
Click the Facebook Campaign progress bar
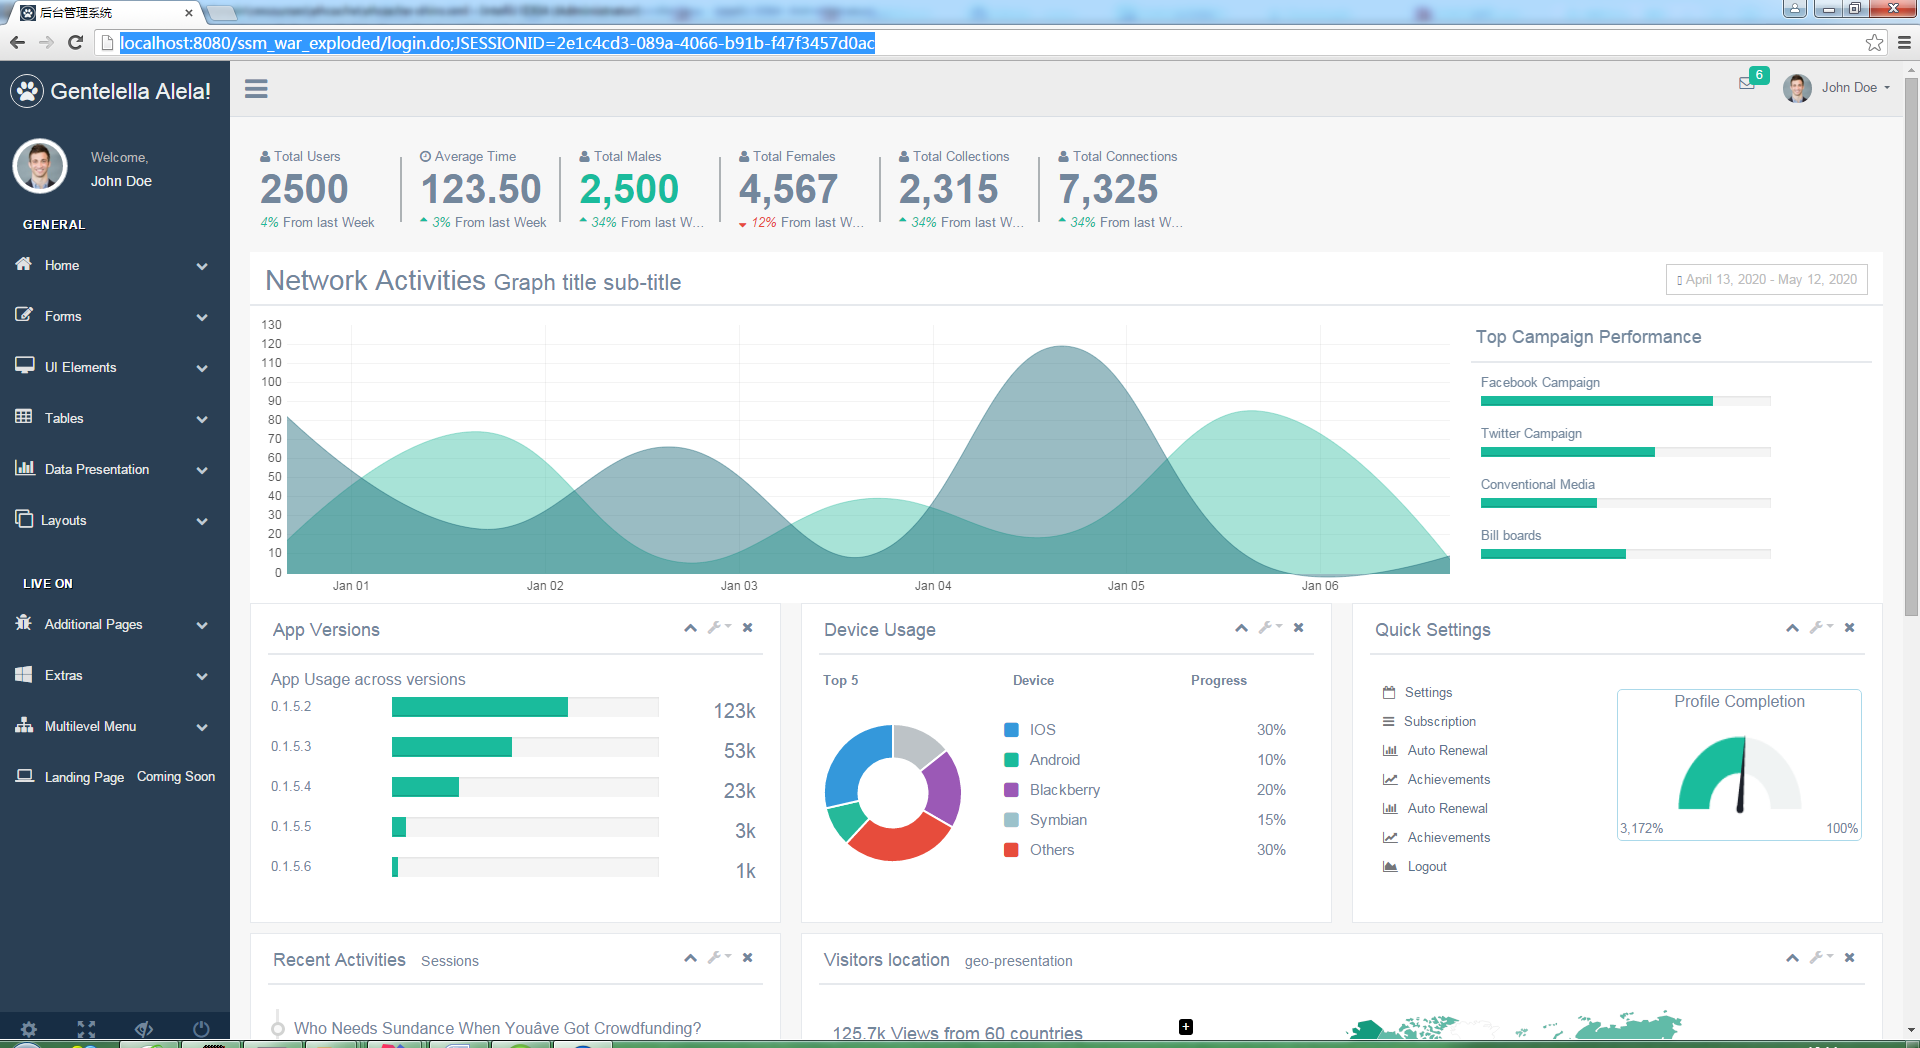1625,401
